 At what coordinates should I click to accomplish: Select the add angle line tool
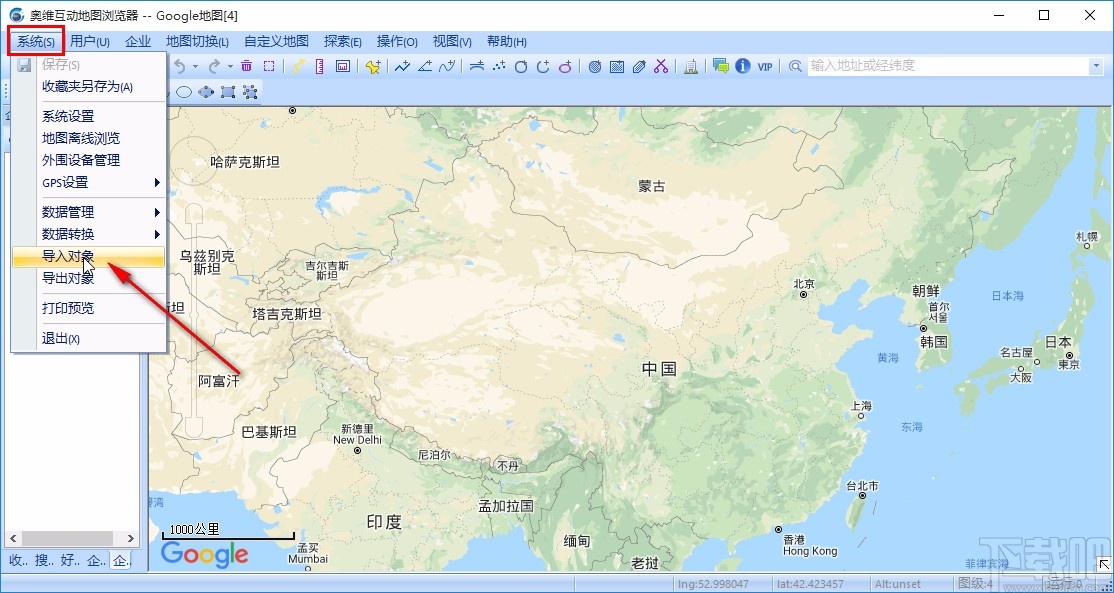pos(425,66)
